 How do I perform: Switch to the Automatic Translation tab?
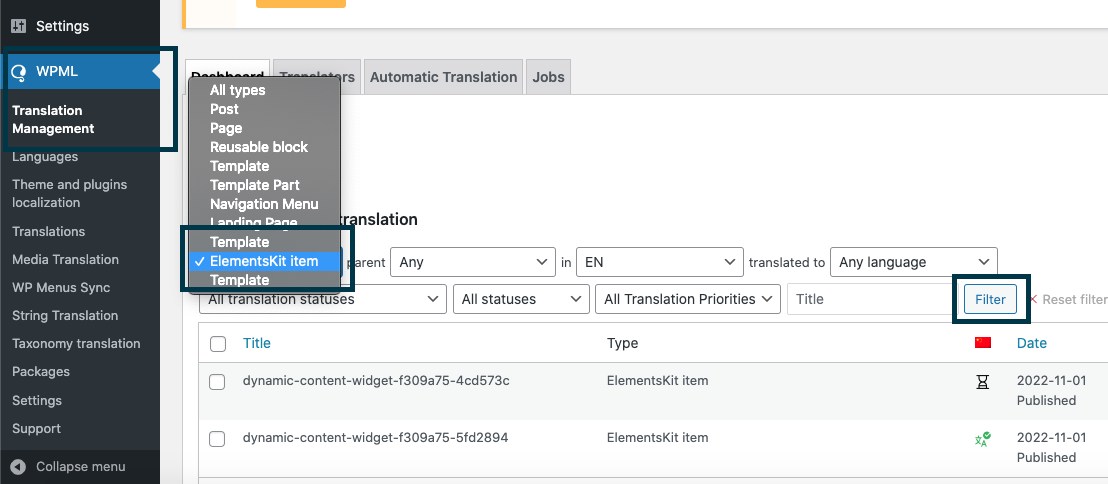point(443,77)
